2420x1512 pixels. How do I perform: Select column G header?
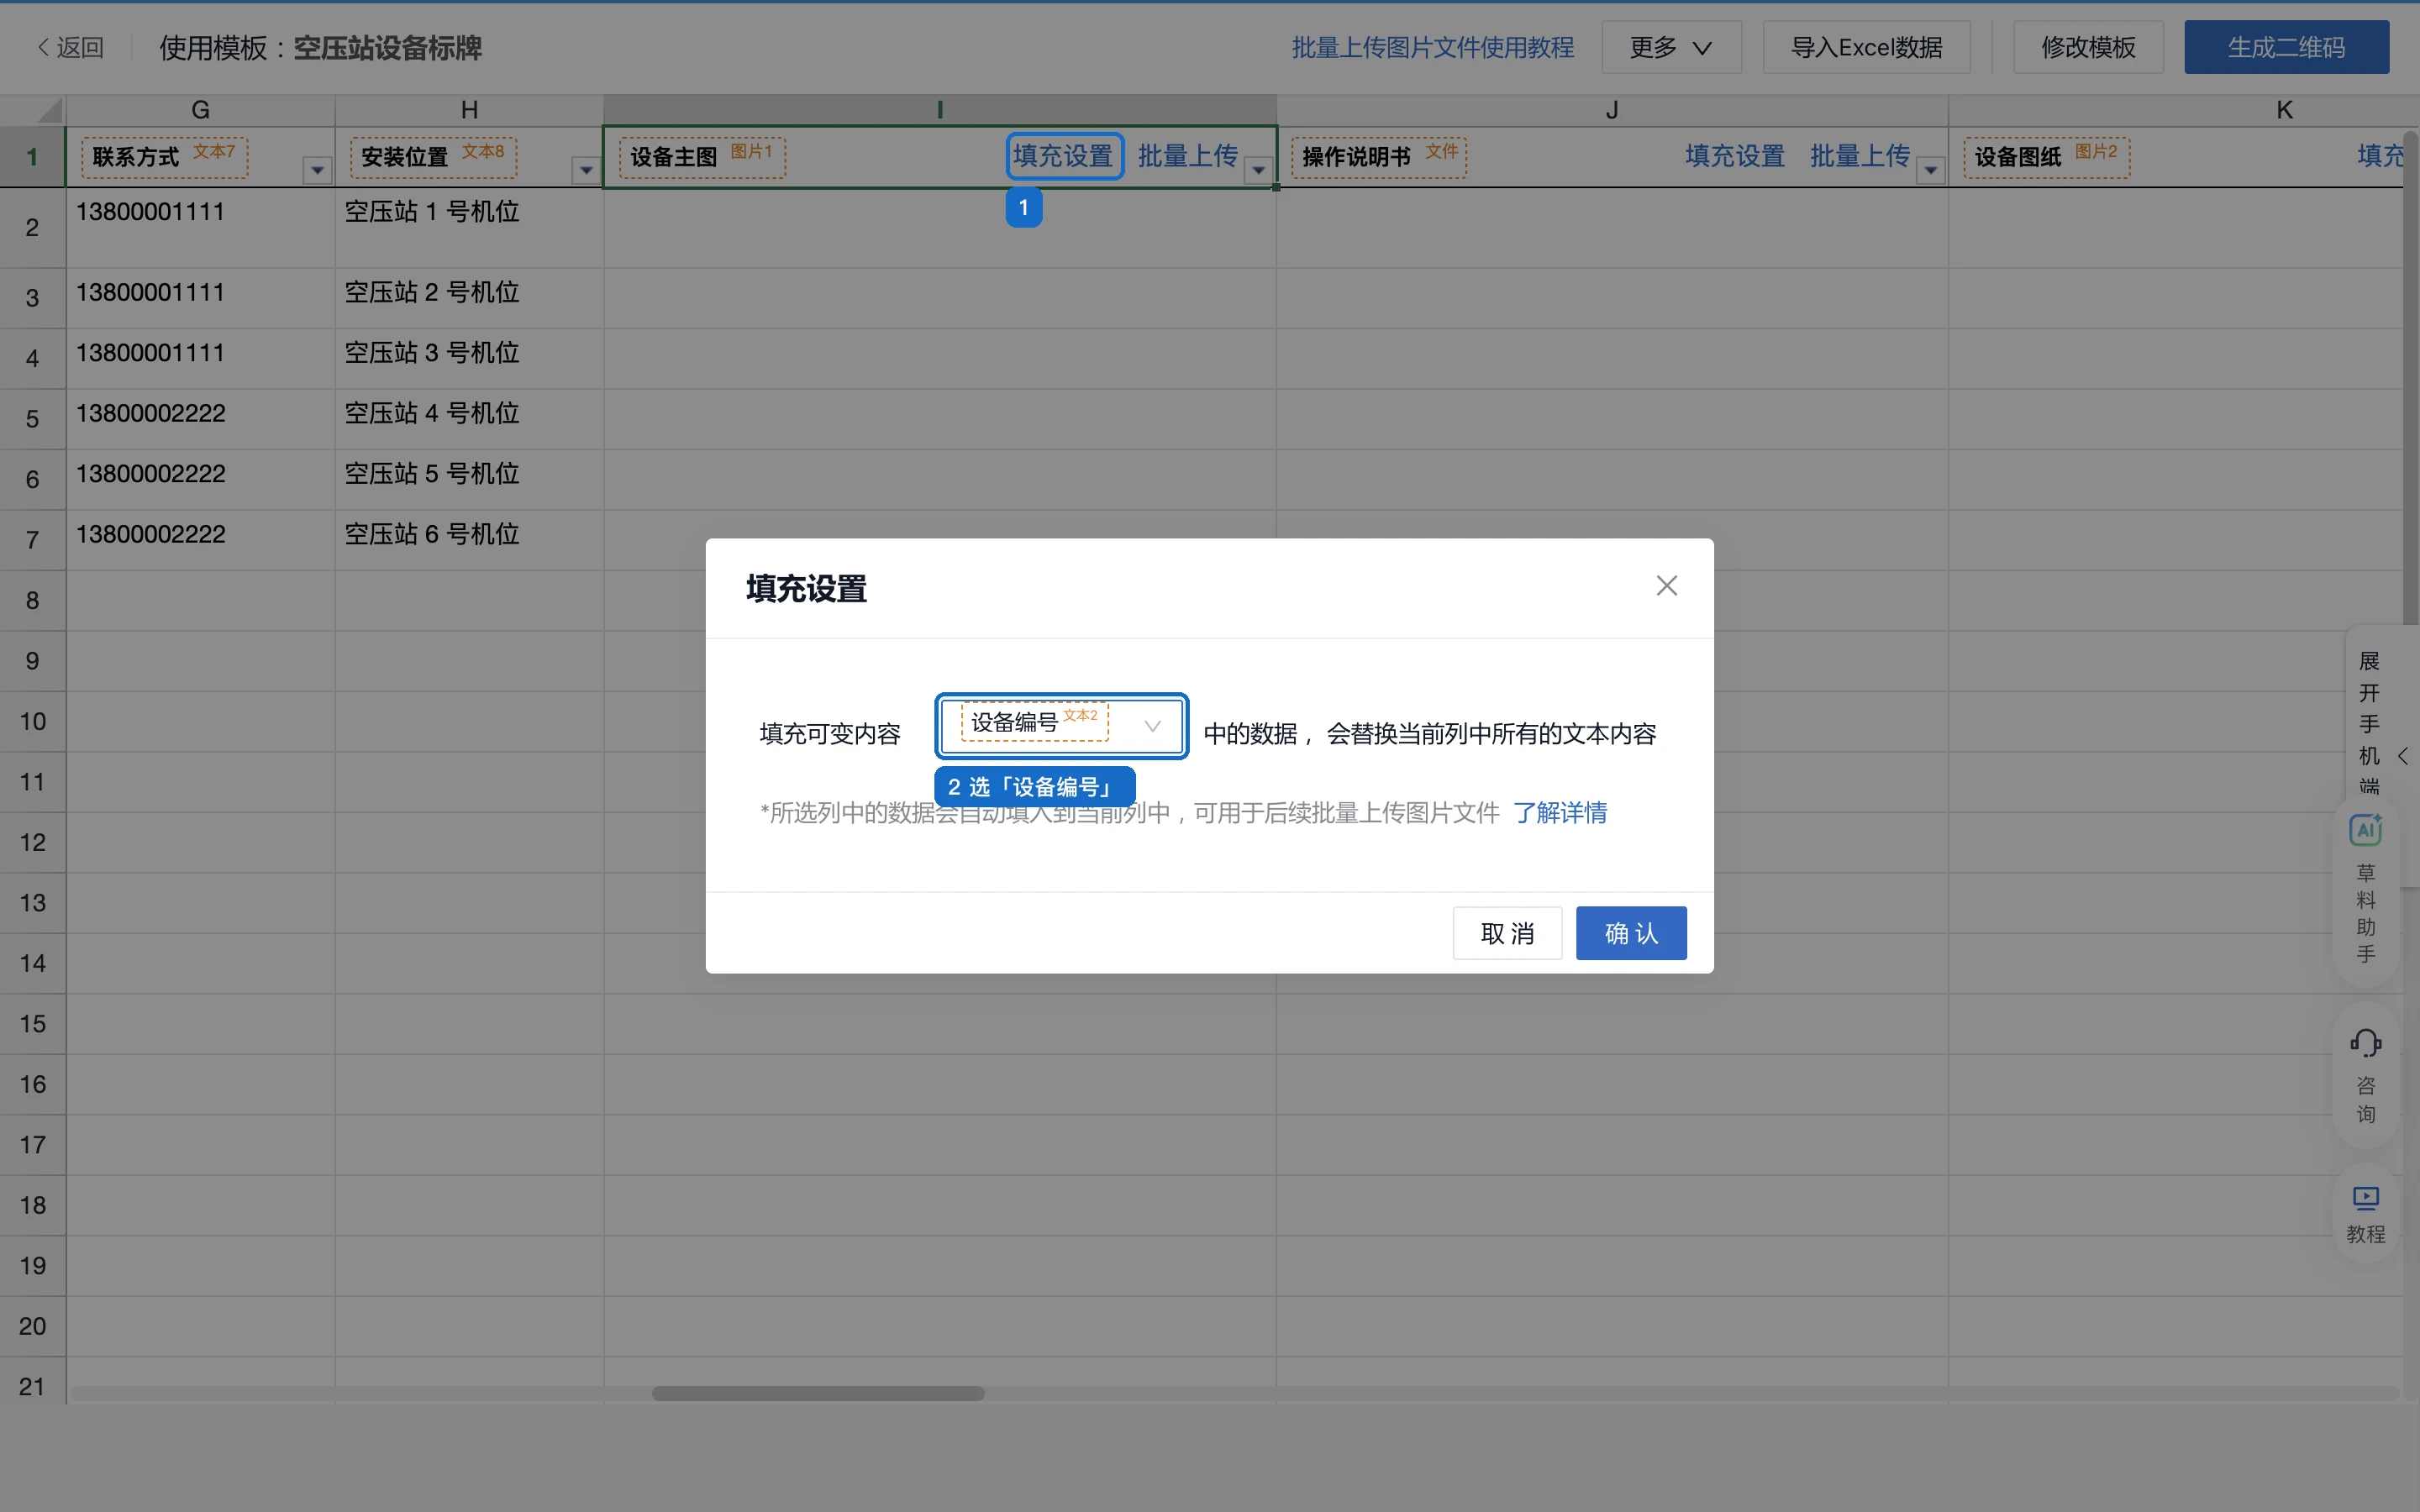click(x=200, y=109)
